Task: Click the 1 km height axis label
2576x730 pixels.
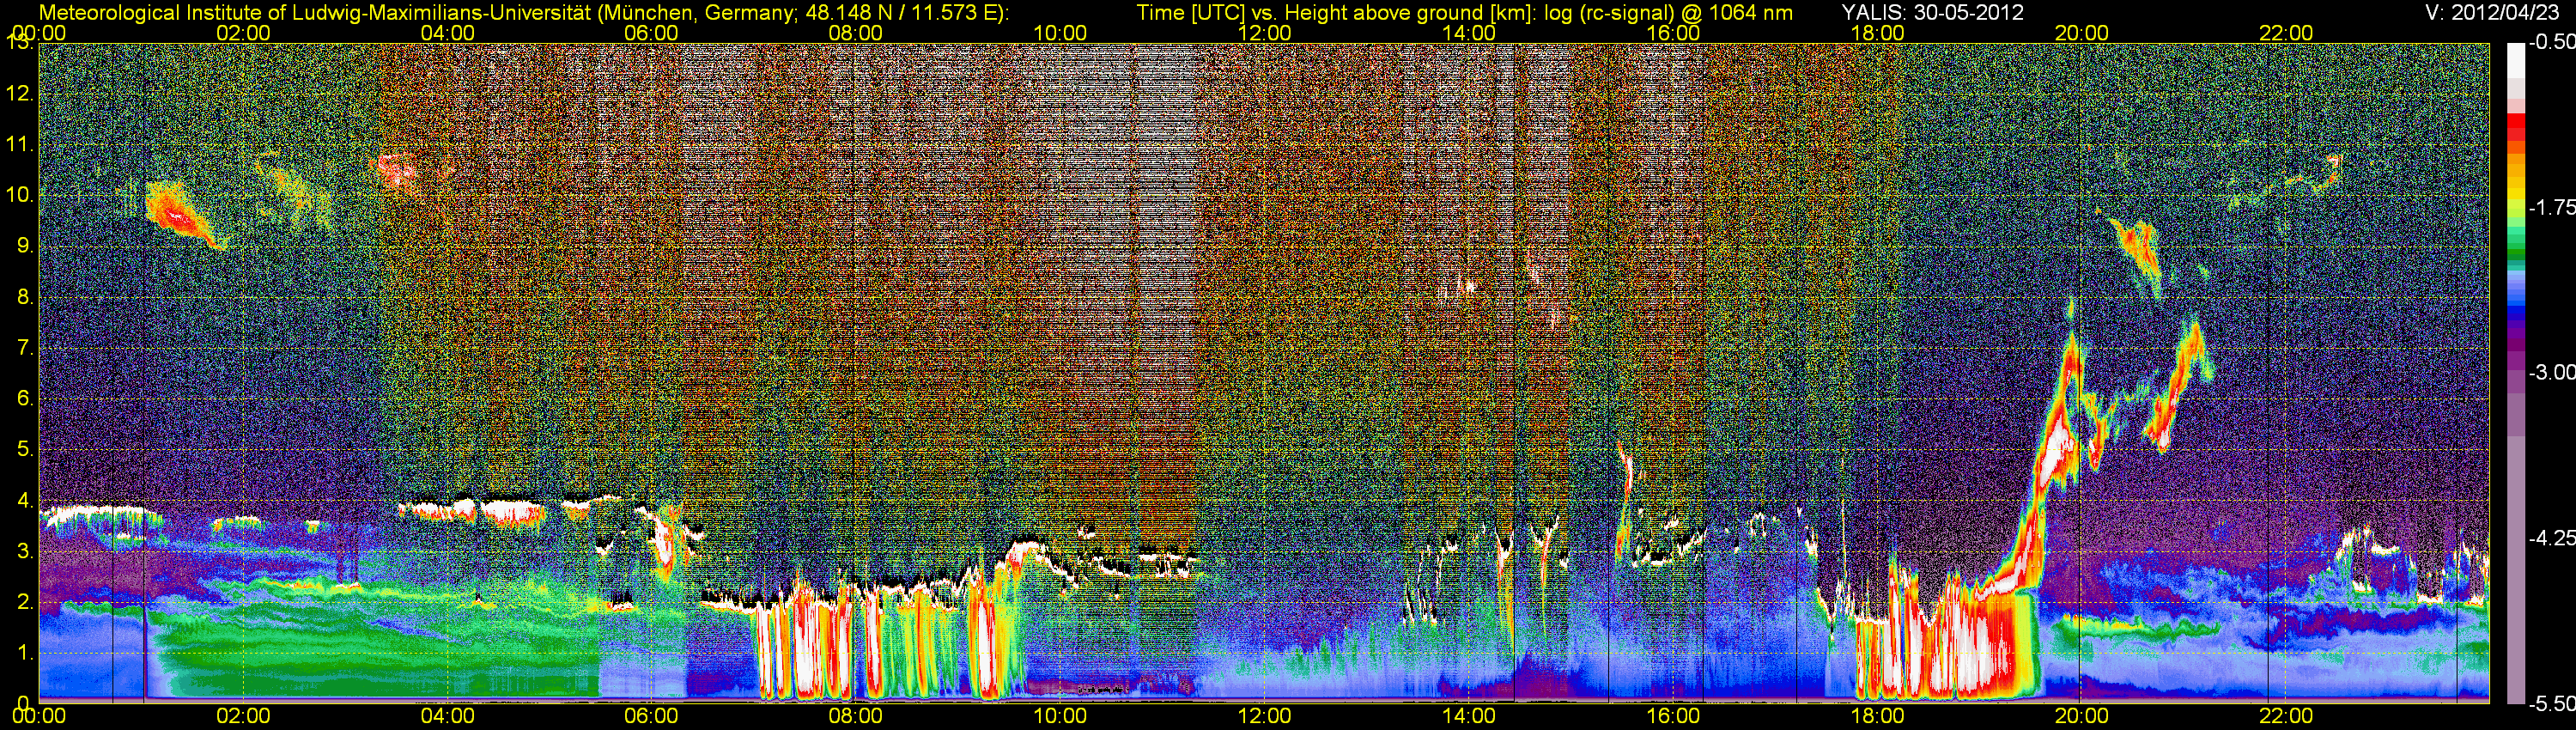Action: tap(24, 653)
